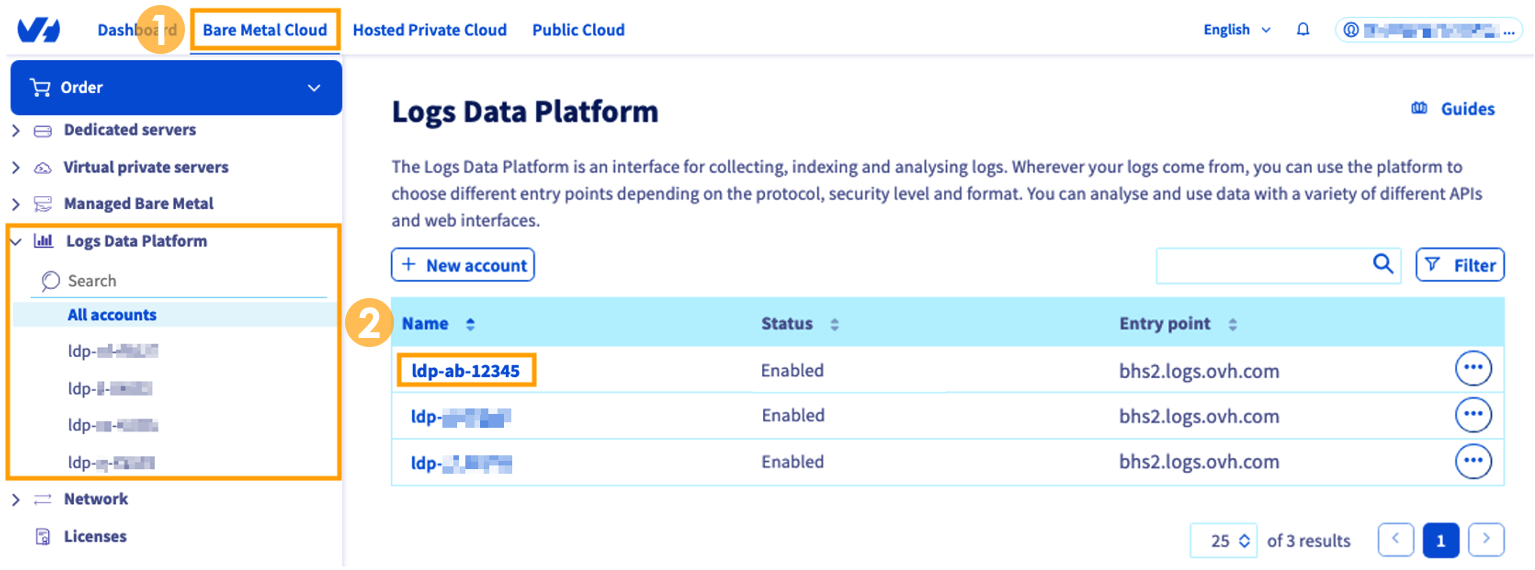
Task: Open the 25 results-per-page dropdown
Action: click(x=1224, y=540)
